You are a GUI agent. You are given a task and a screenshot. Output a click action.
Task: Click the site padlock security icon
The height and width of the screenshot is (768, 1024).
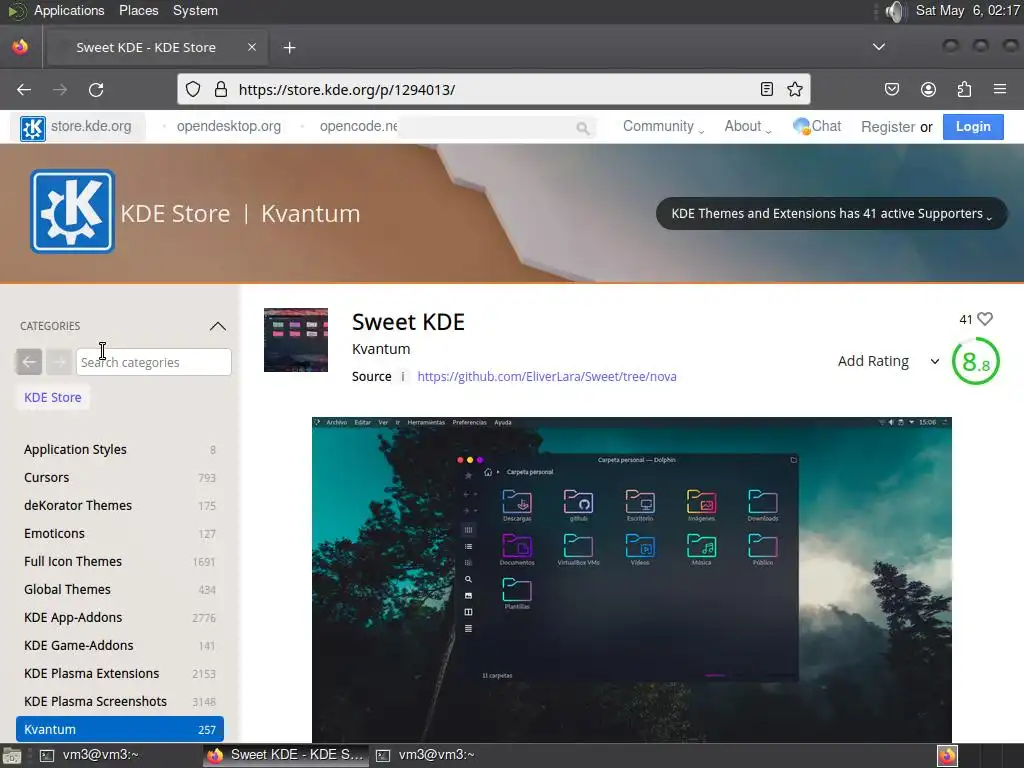(x=221, y=89)
